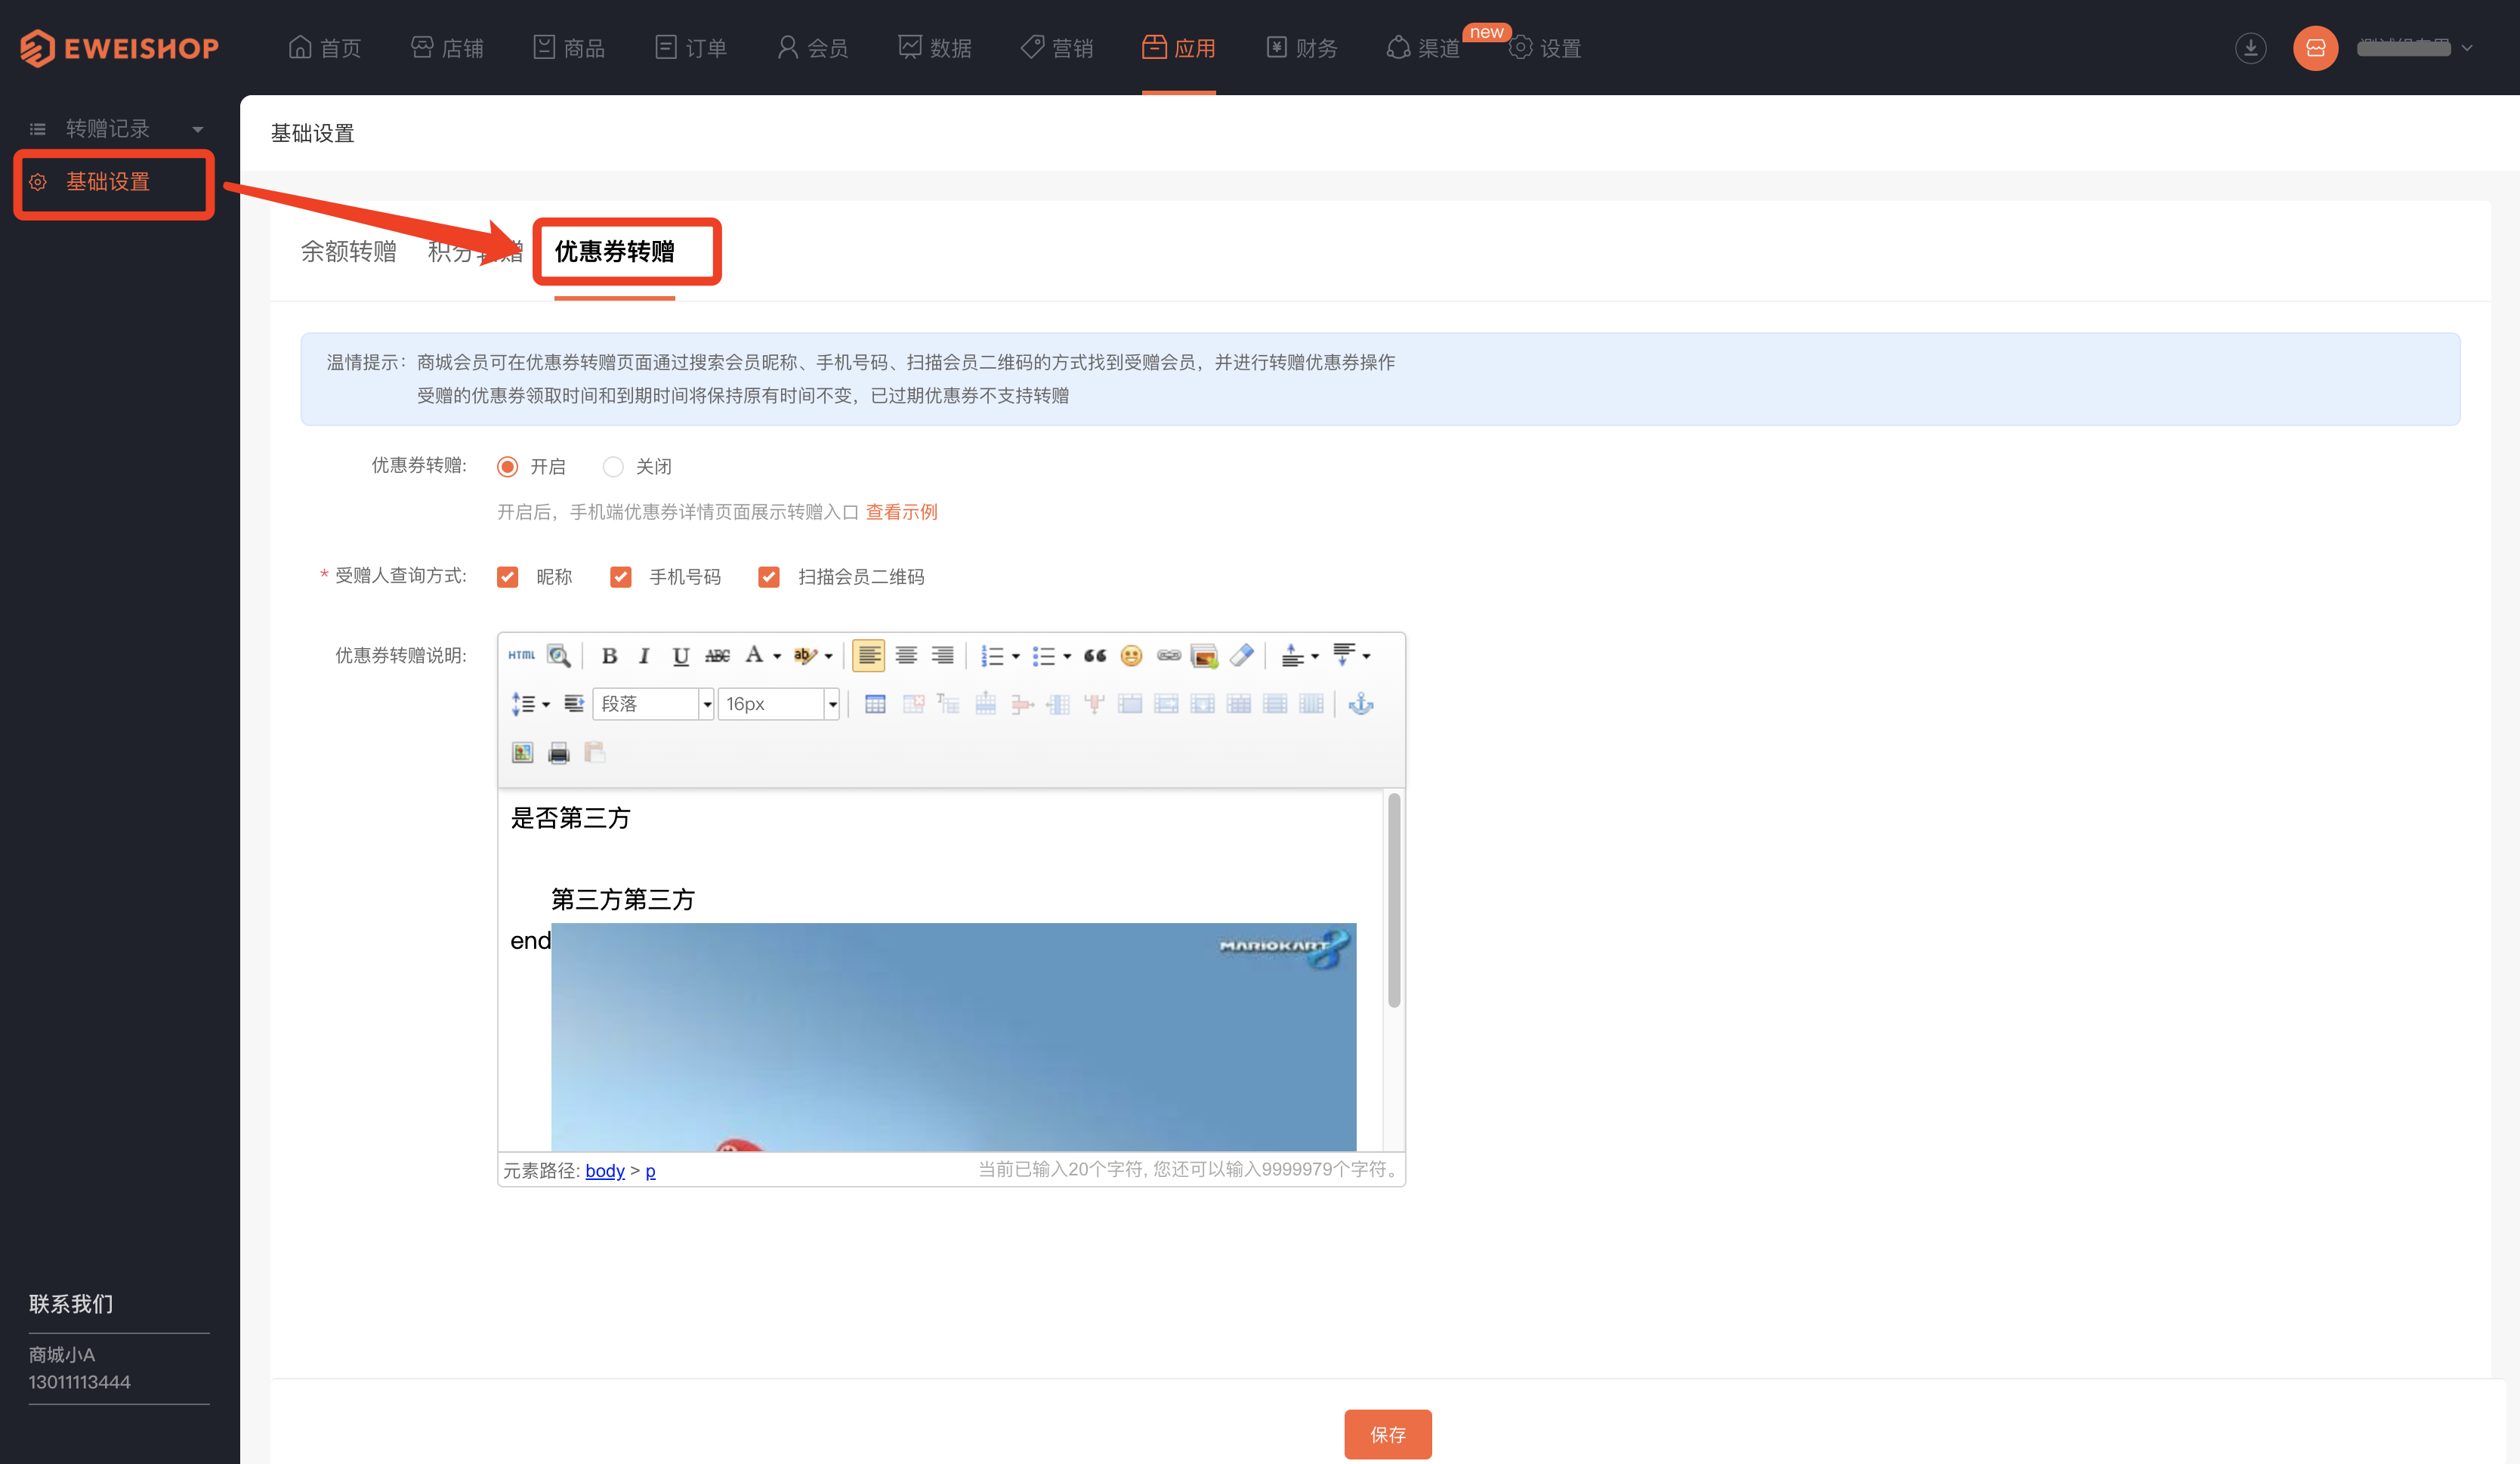Apply strikethrough formatting in editor

[717, 656]
